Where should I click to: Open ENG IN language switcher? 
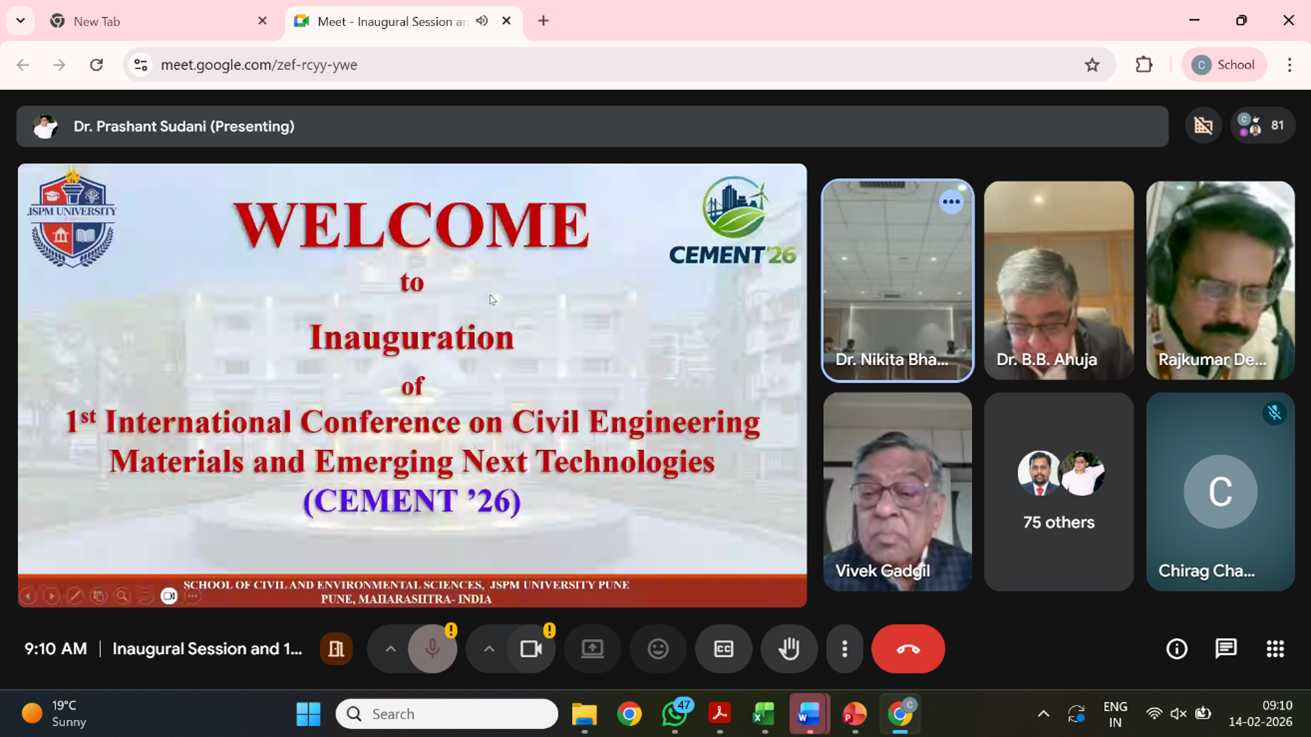[x=1115, y=714]
